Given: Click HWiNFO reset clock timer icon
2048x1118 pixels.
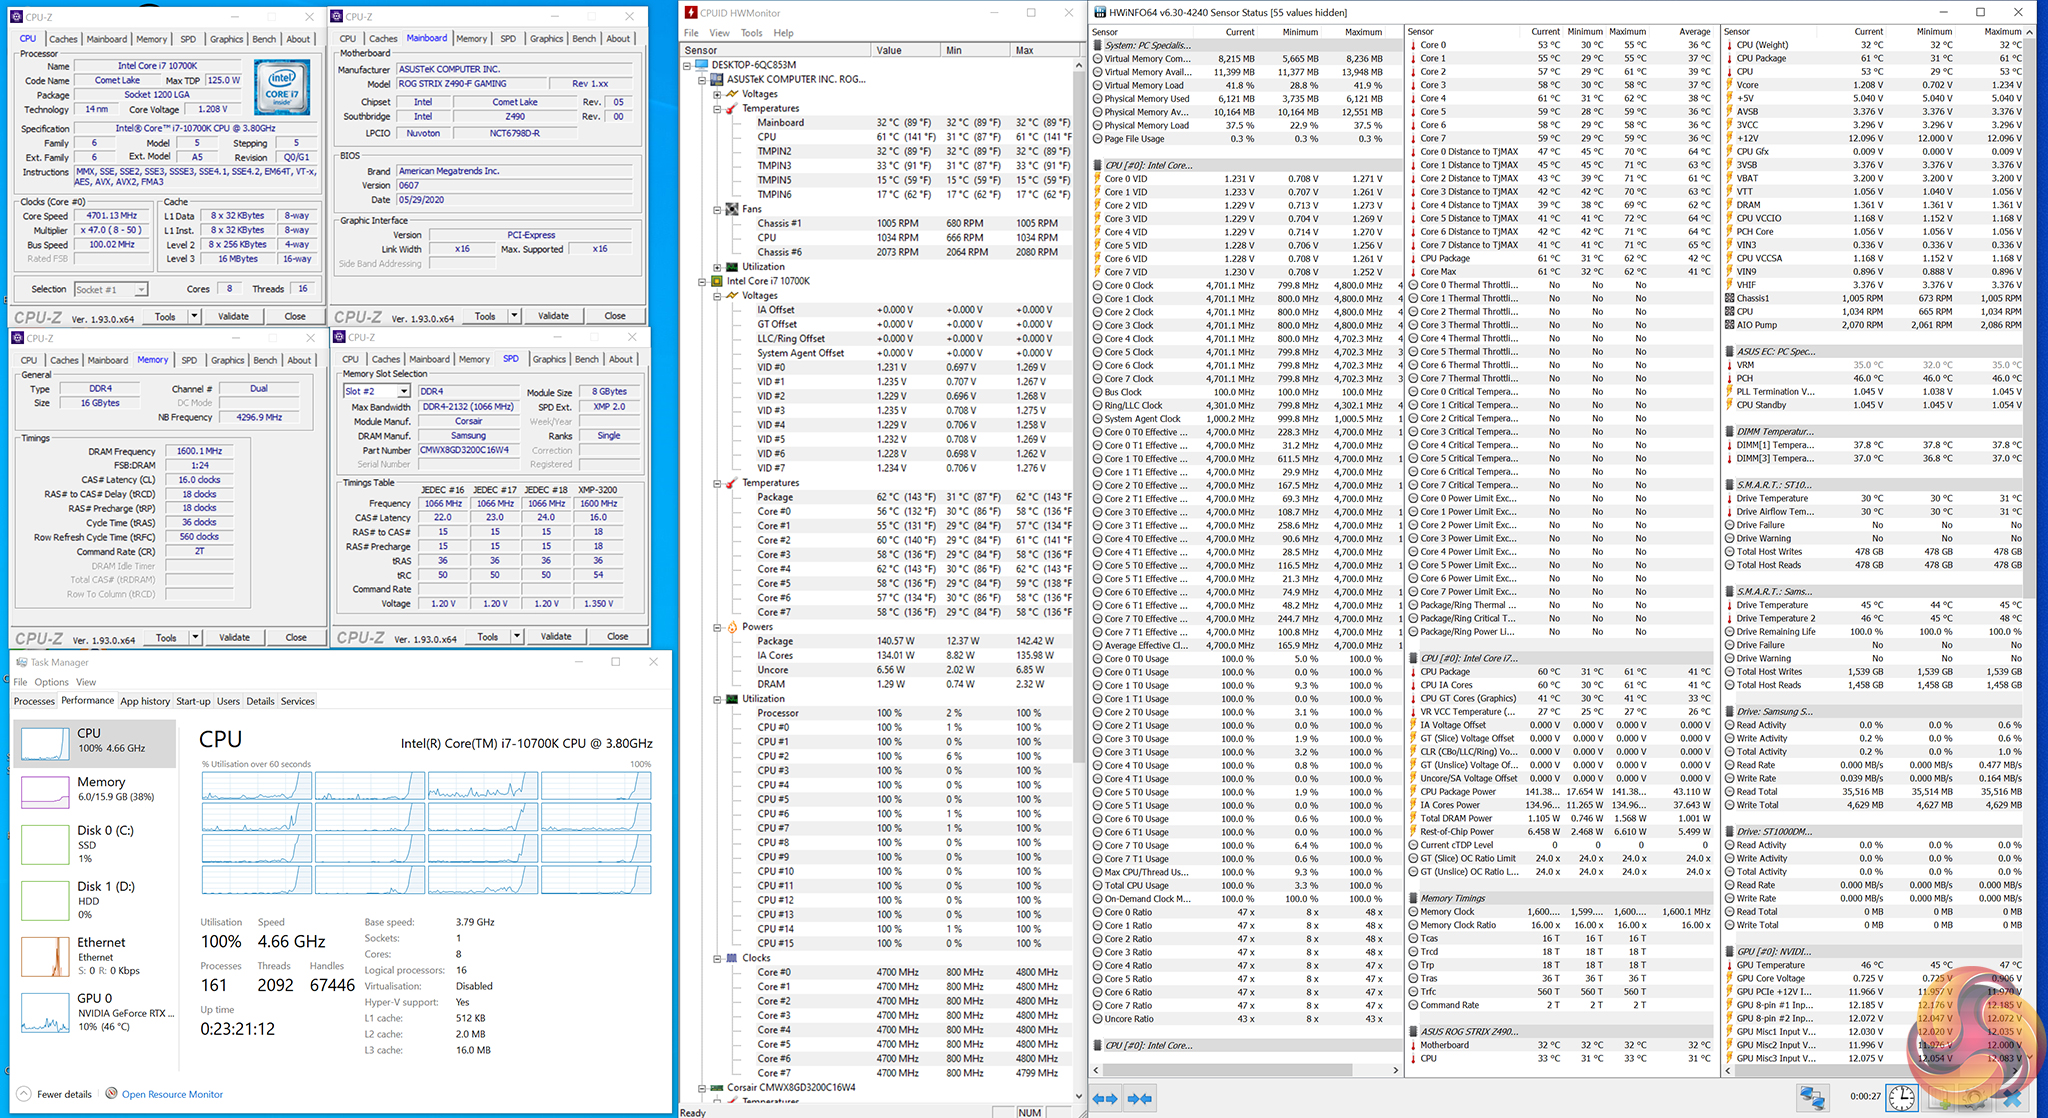Looking at the screenshot, I should (1901, 1098).
